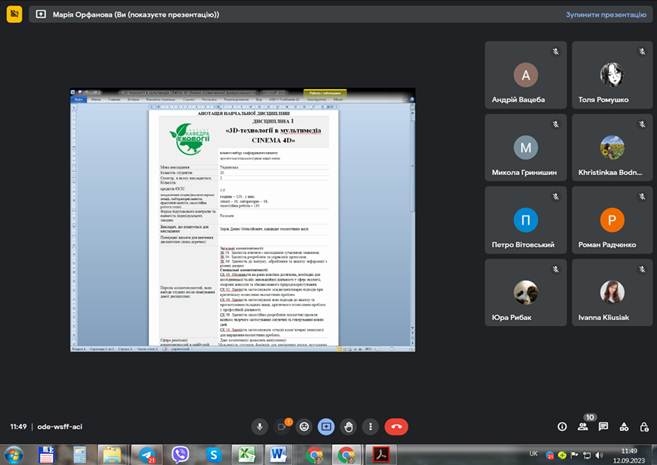This screenshot has height=465, width=657.
Task: Open the chat with everyone panel
Action: click(604, 426)
